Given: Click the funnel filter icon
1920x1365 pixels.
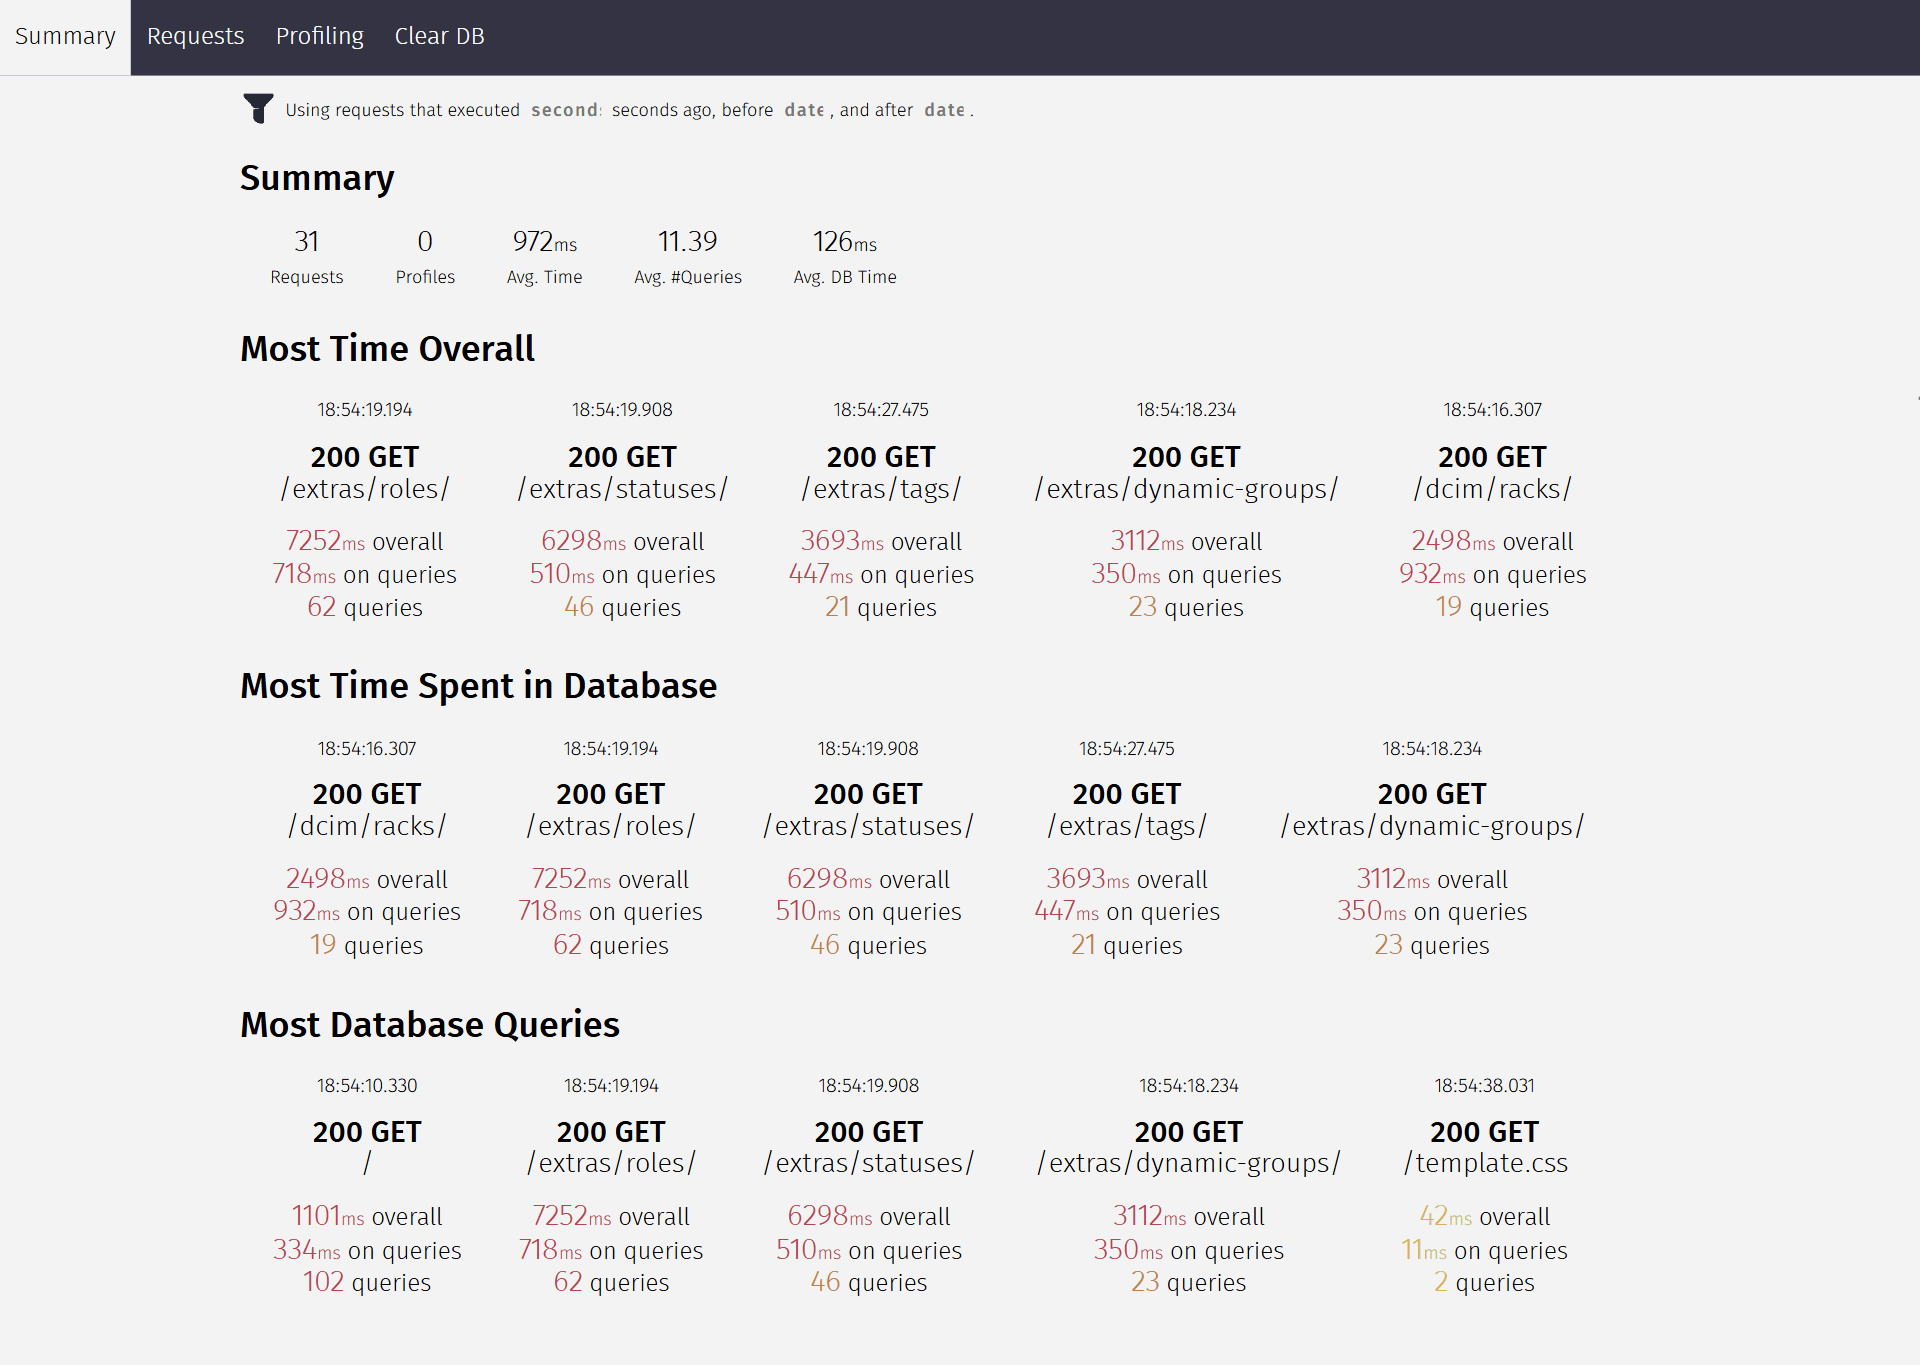Looking at the screenshot, I should (x=258, y=108).
